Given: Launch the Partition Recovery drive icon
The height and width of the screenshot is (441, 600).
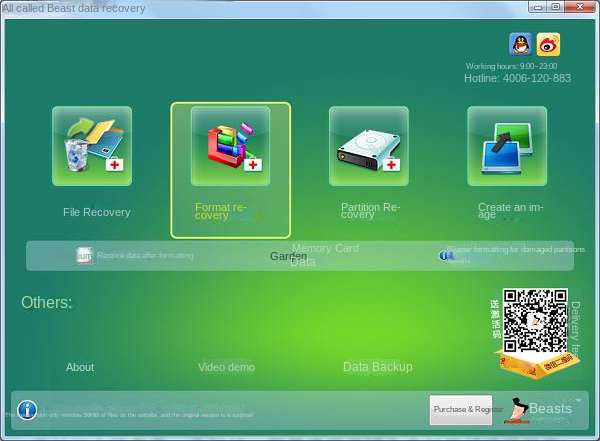Looking at the screenshot, I should 369,146.
